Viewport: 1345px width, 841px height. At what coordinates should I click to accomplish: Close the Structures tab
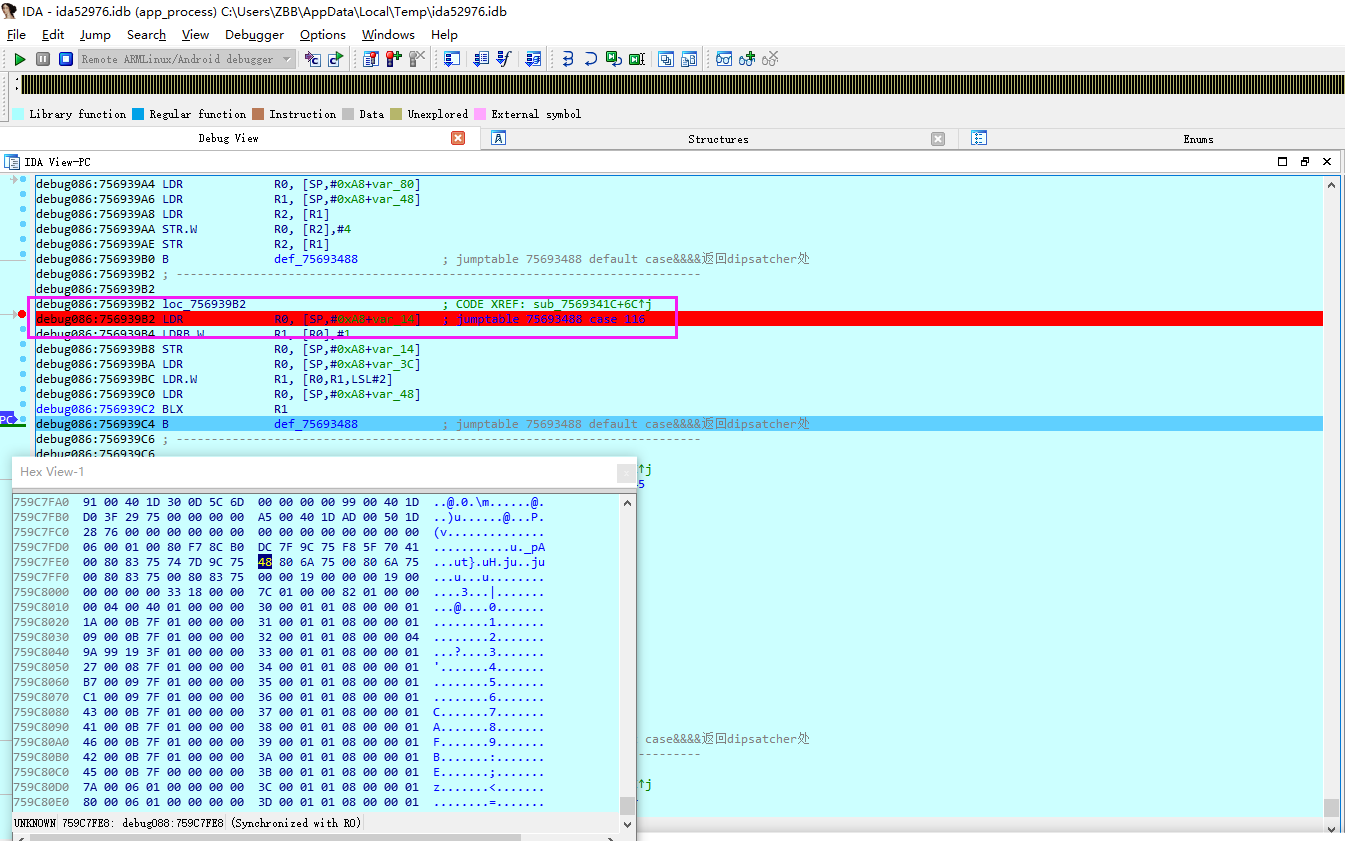[x=938, y=139]
